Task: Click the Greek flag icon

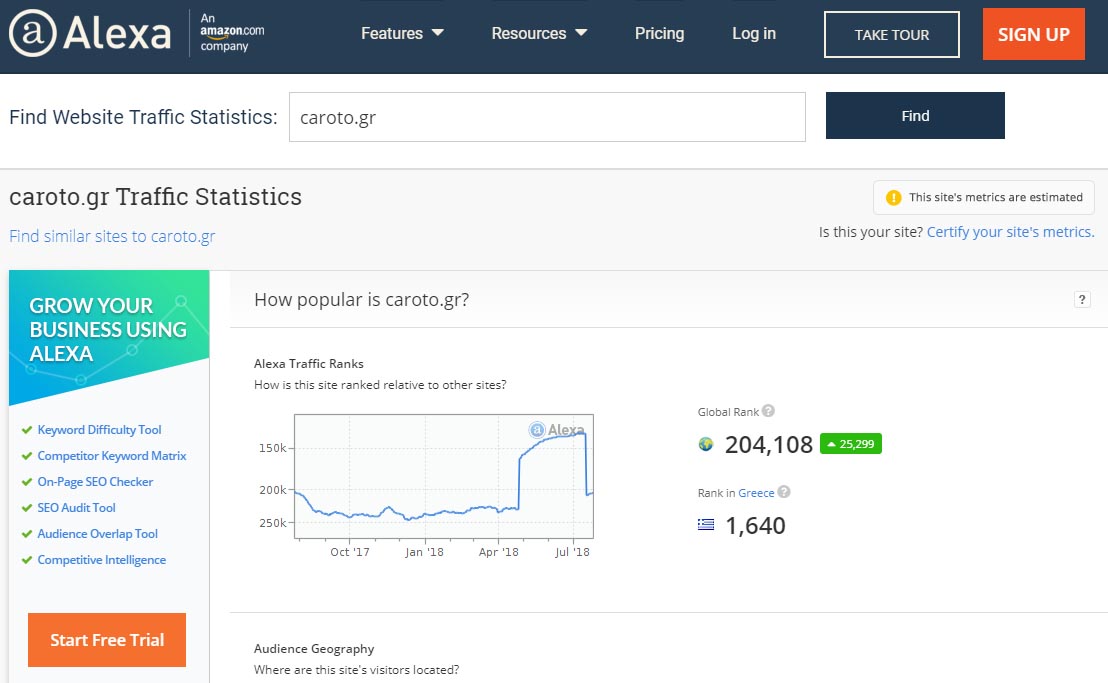Action: coord(706,525)
